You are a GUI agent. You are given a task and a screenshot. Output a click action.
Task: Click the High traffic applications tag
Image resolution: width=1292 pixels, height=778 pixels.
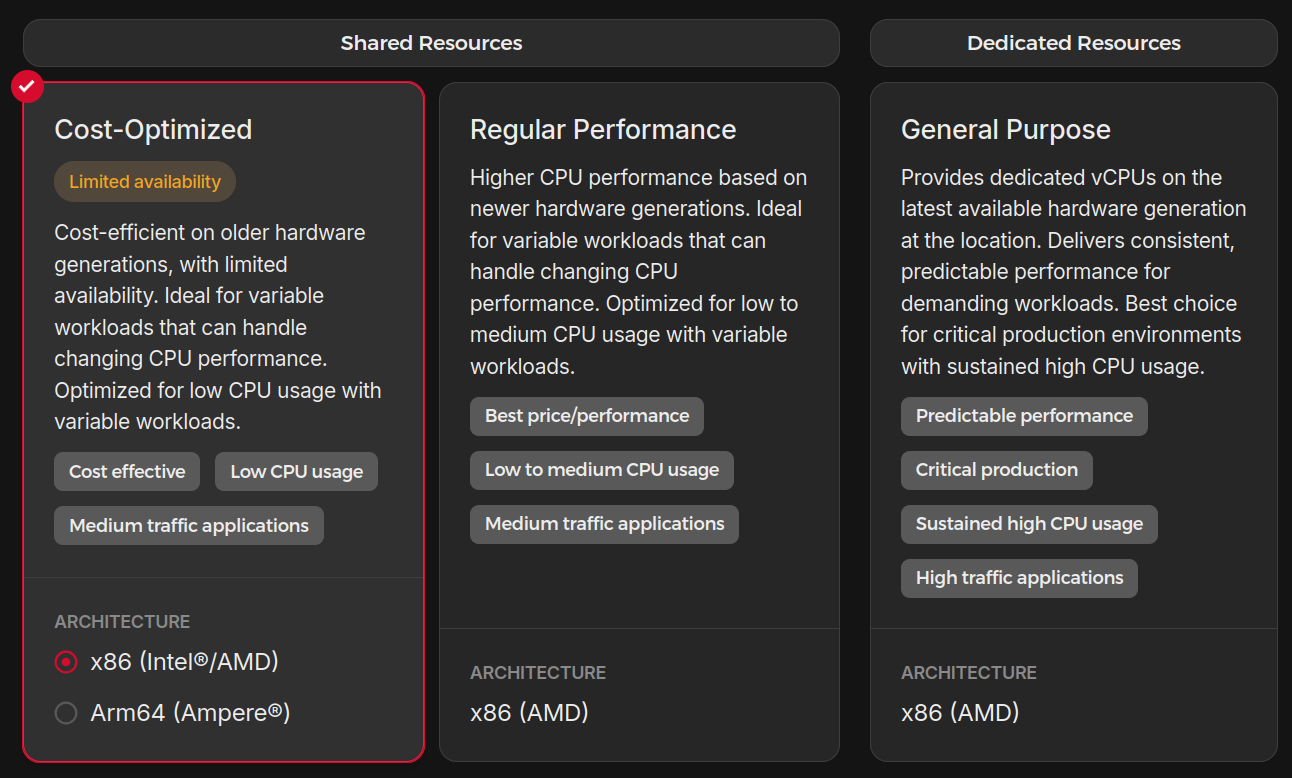[1019, 578]
